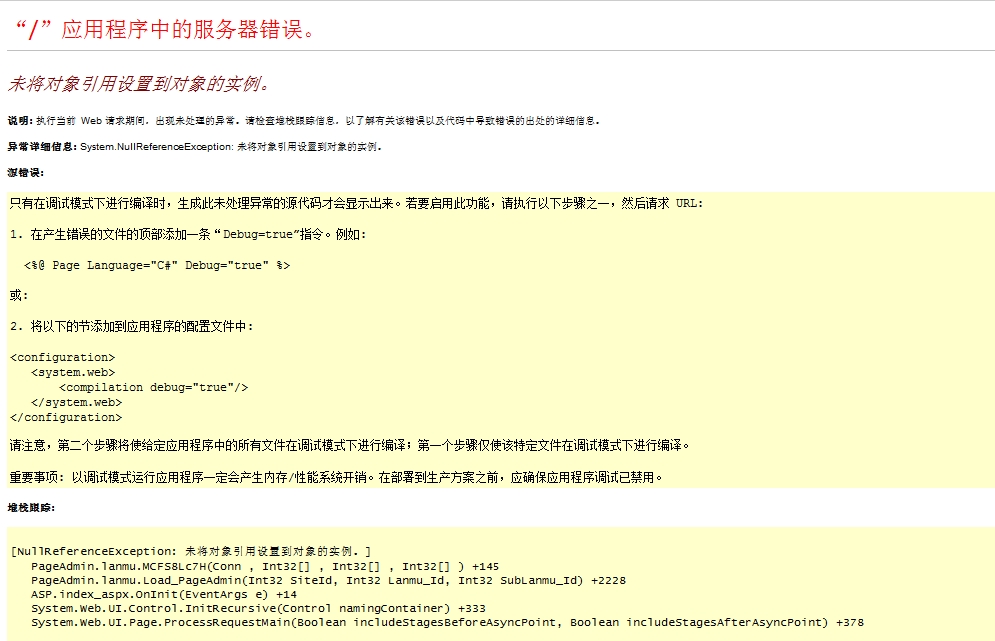995x641 pixels.
Task: Click the opening <configuration> tag line
Action: (x=62, y=357)
